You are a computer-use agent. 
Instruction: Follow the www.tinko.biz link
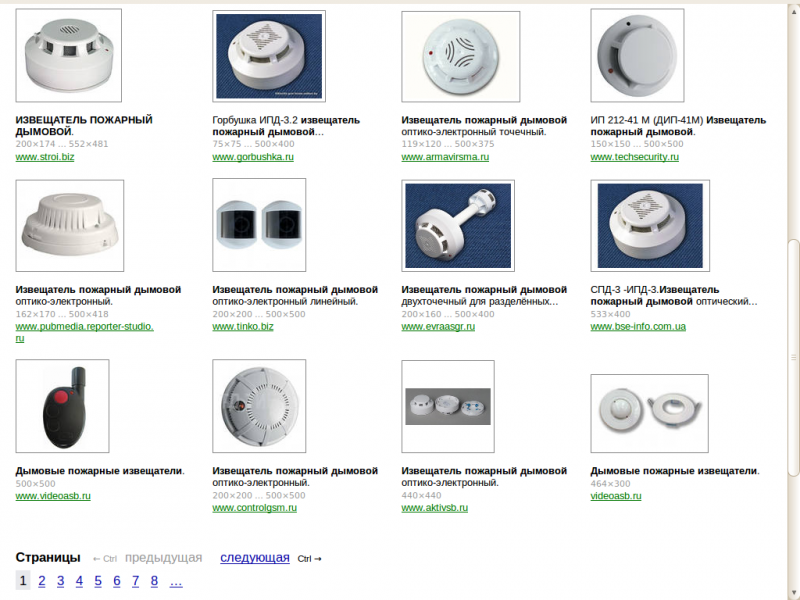[243, 327]
